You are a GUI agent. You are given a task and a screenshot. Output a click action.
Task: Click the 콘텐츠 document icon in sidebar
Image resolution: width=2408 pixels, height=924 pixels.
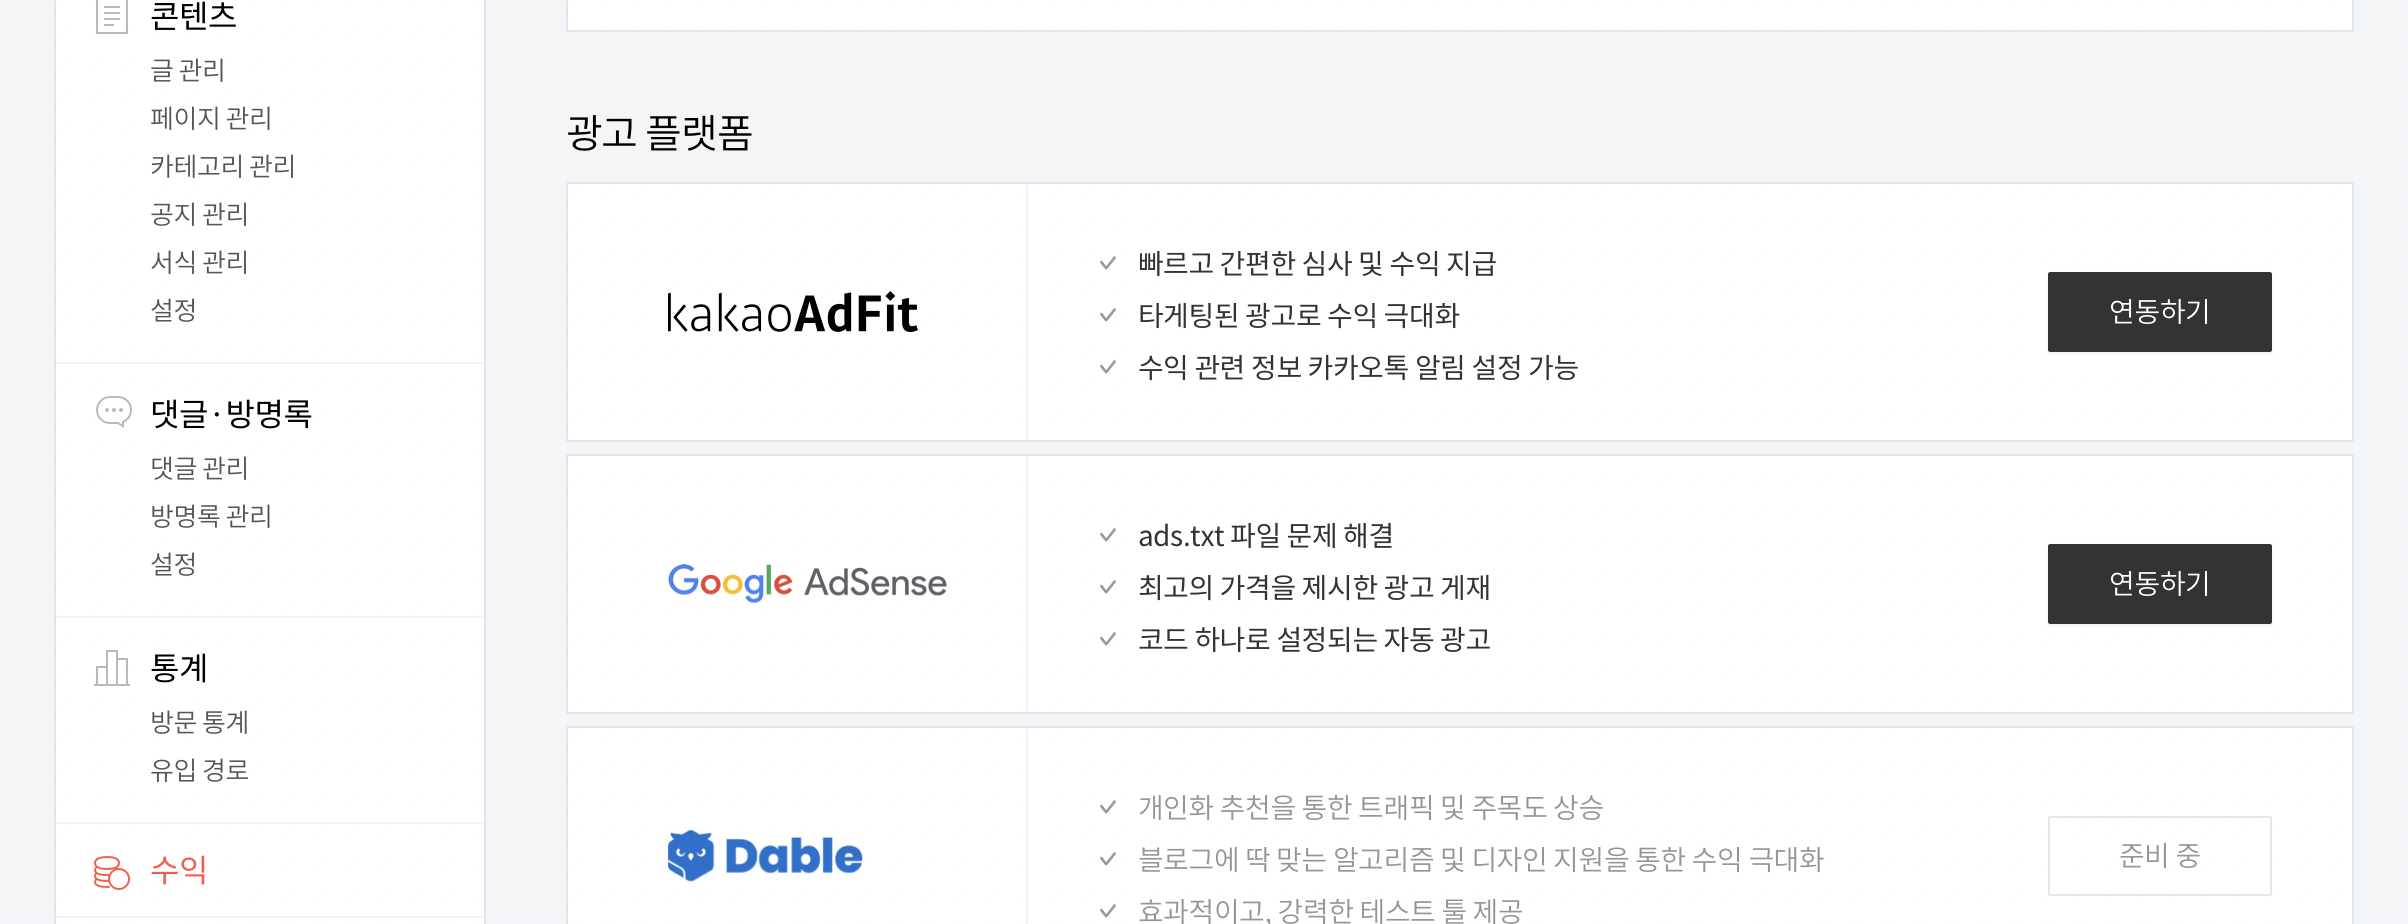pos(112,15)
